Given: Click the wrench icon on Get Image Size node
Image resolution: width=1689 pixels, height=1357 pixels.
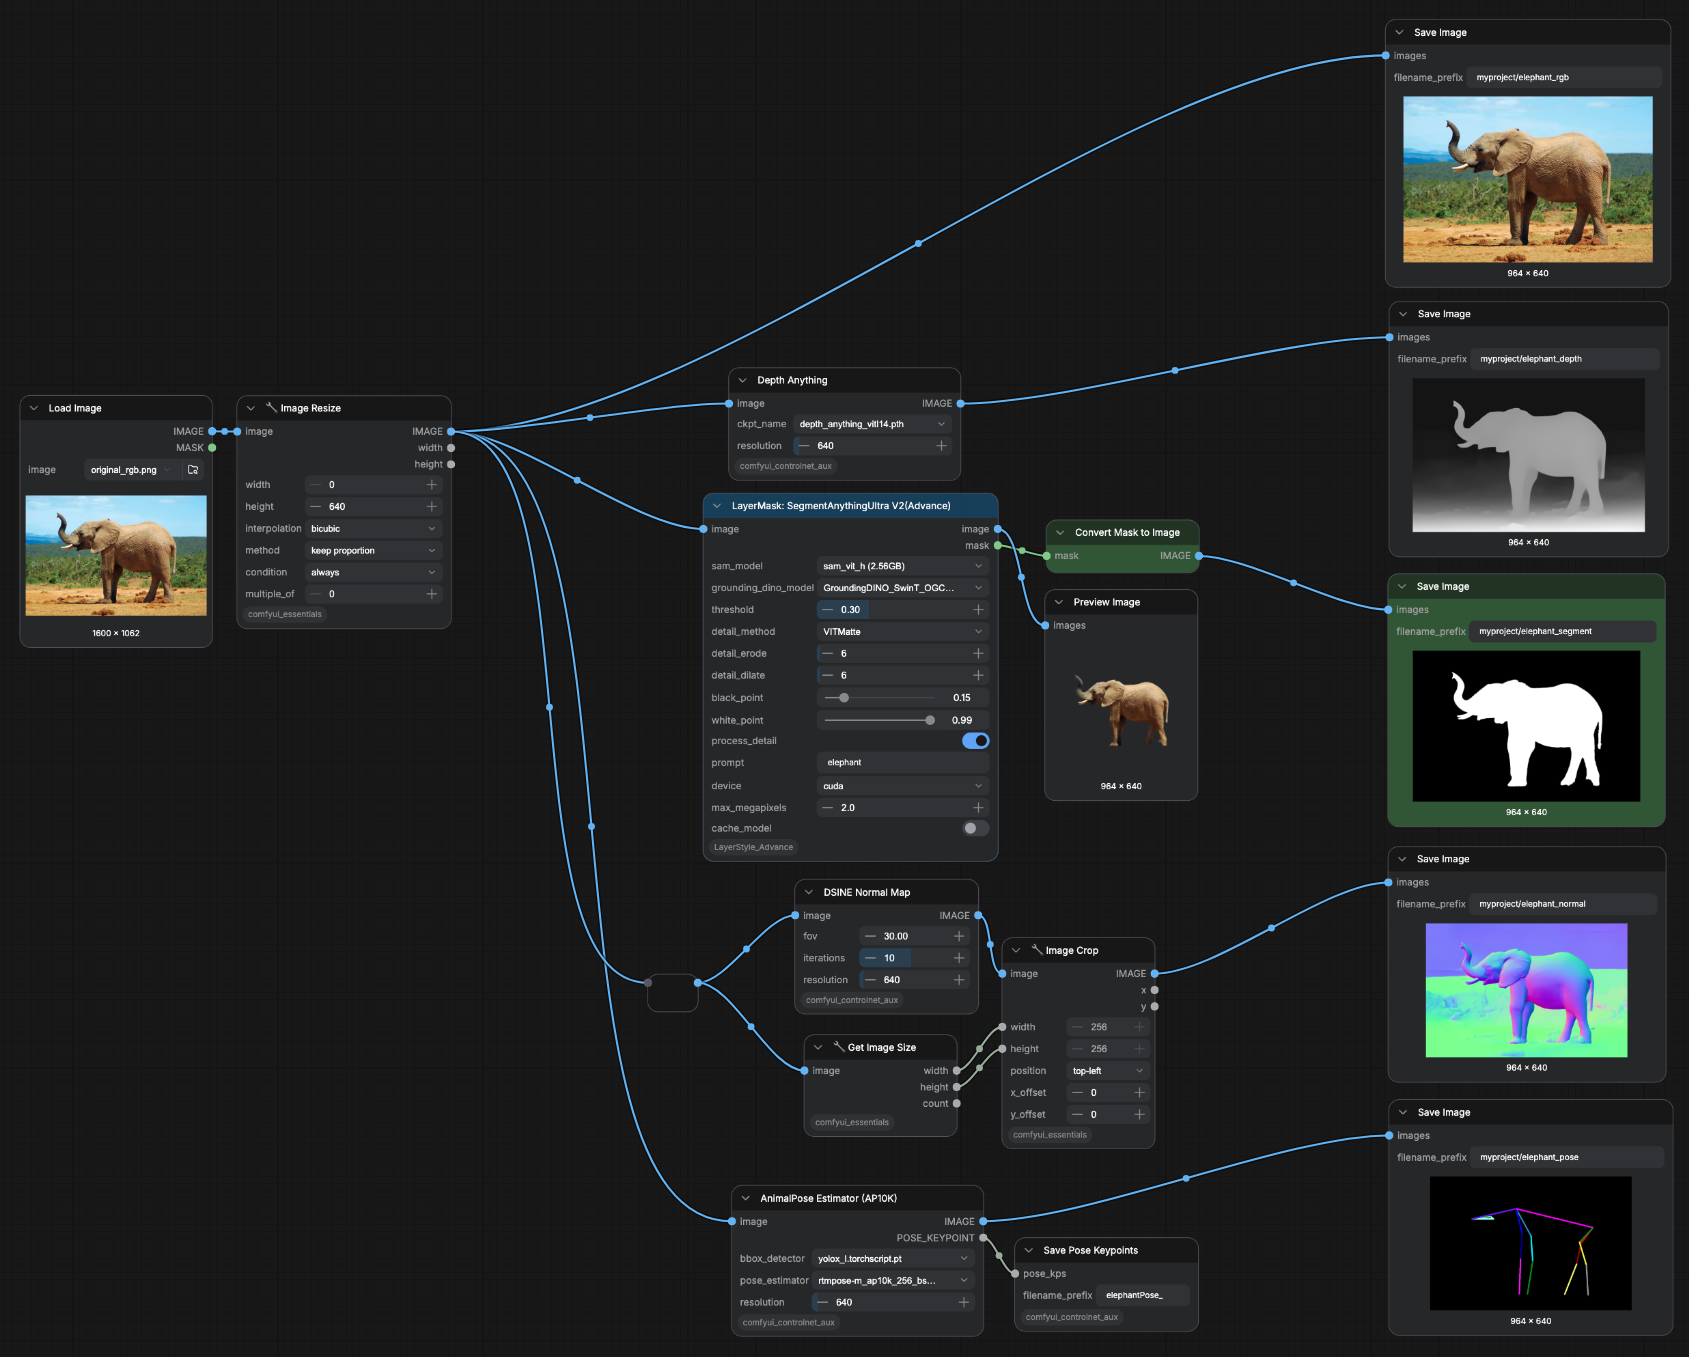Looking at the screenshot, I should tap(839, 1047).
